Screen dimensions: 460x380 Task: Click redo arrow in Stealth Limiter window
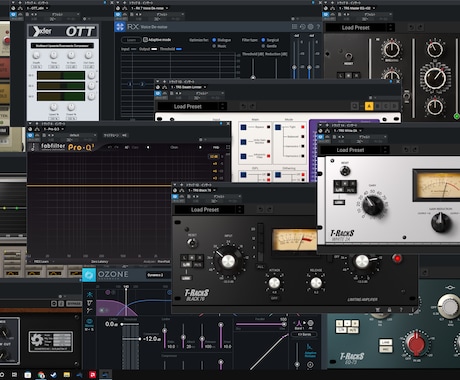point(252,106)
